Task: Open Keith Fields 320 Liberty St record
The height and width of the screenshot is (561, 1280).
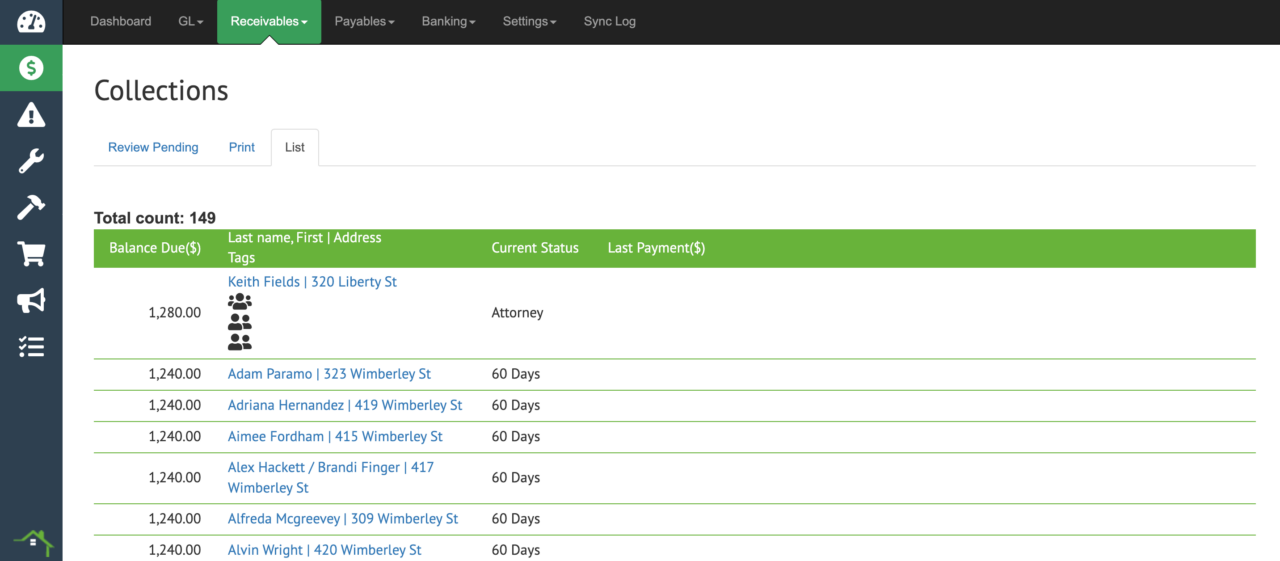Action: point(312,282)
